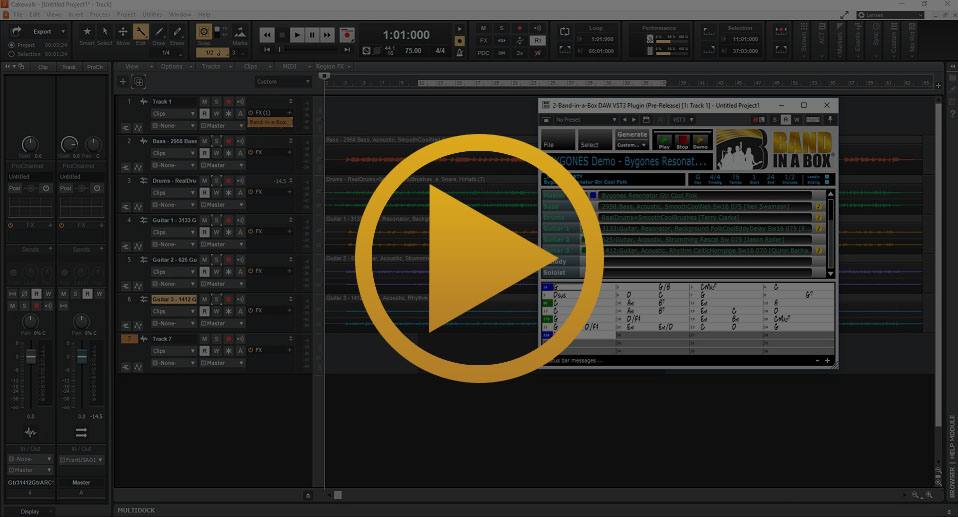Switch to the inspector ProCh tab
The width and height of the screenshot is (958, 517).
pos(95,67)
